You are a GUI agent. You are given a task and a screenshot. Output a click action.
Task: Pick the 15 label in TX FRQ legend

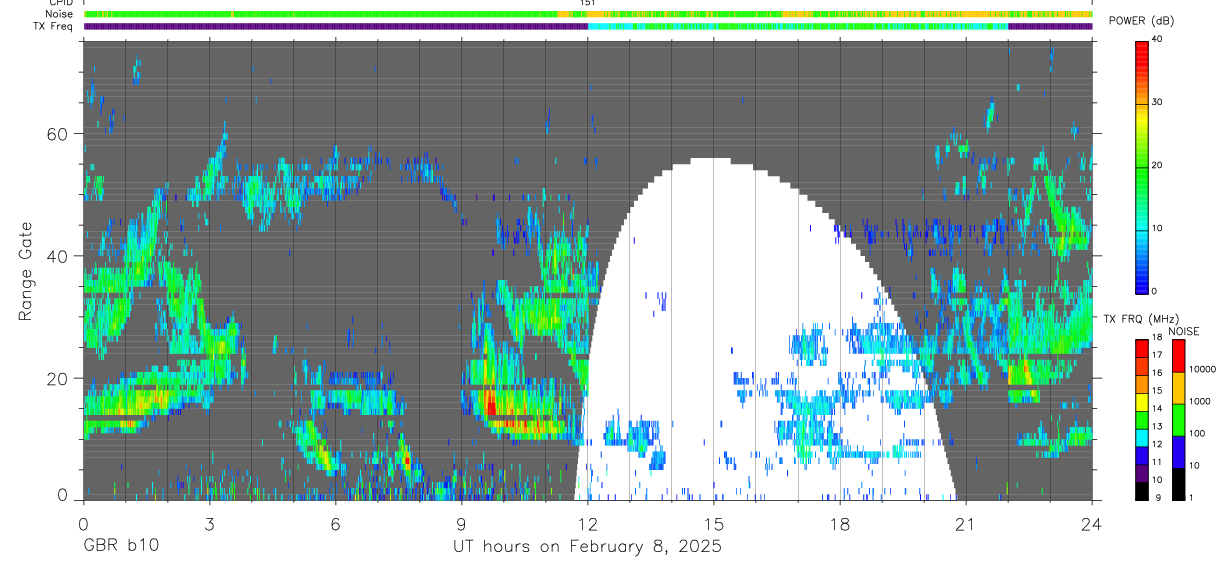point(1158,391)
